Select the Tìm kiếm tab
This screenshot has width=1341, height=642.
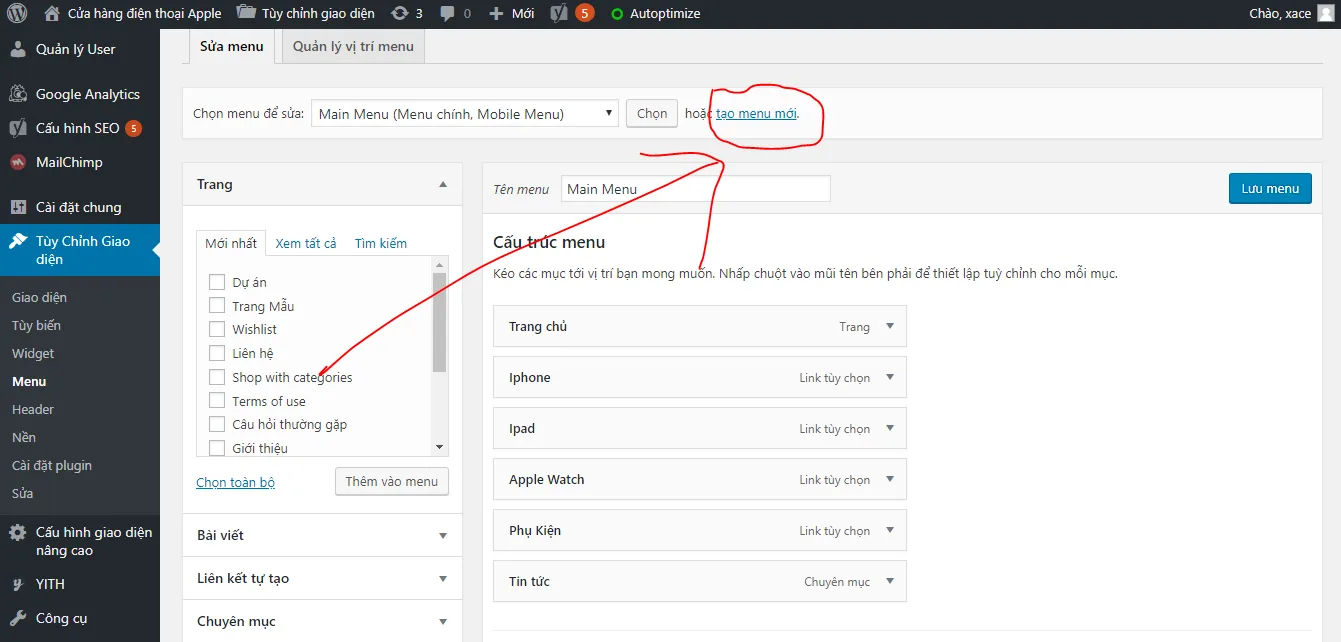point(380,243)
